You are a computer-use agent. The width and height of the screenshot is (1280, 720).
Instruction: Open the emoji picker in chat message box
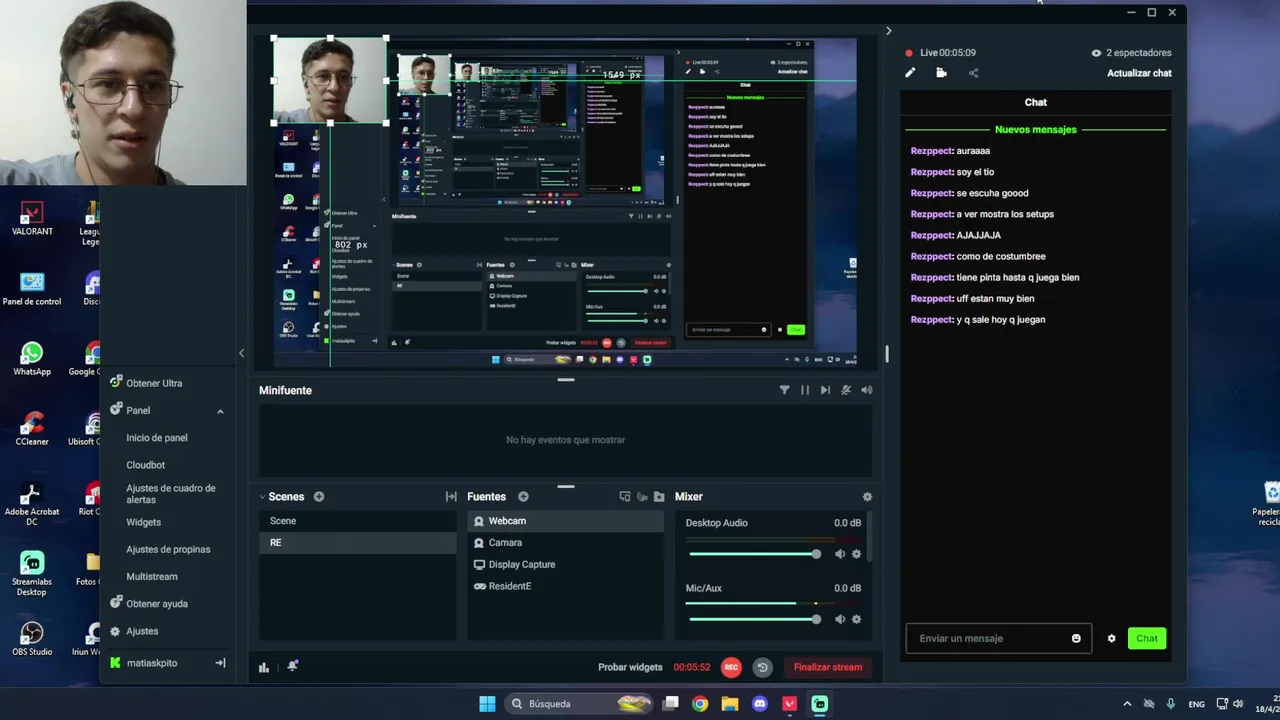1076,638
